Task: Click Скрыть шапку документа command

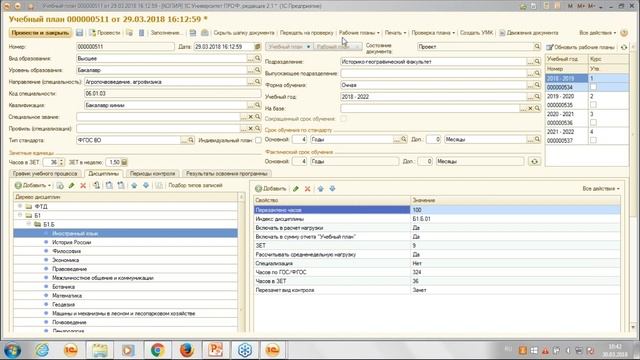Action: [244, 33]
